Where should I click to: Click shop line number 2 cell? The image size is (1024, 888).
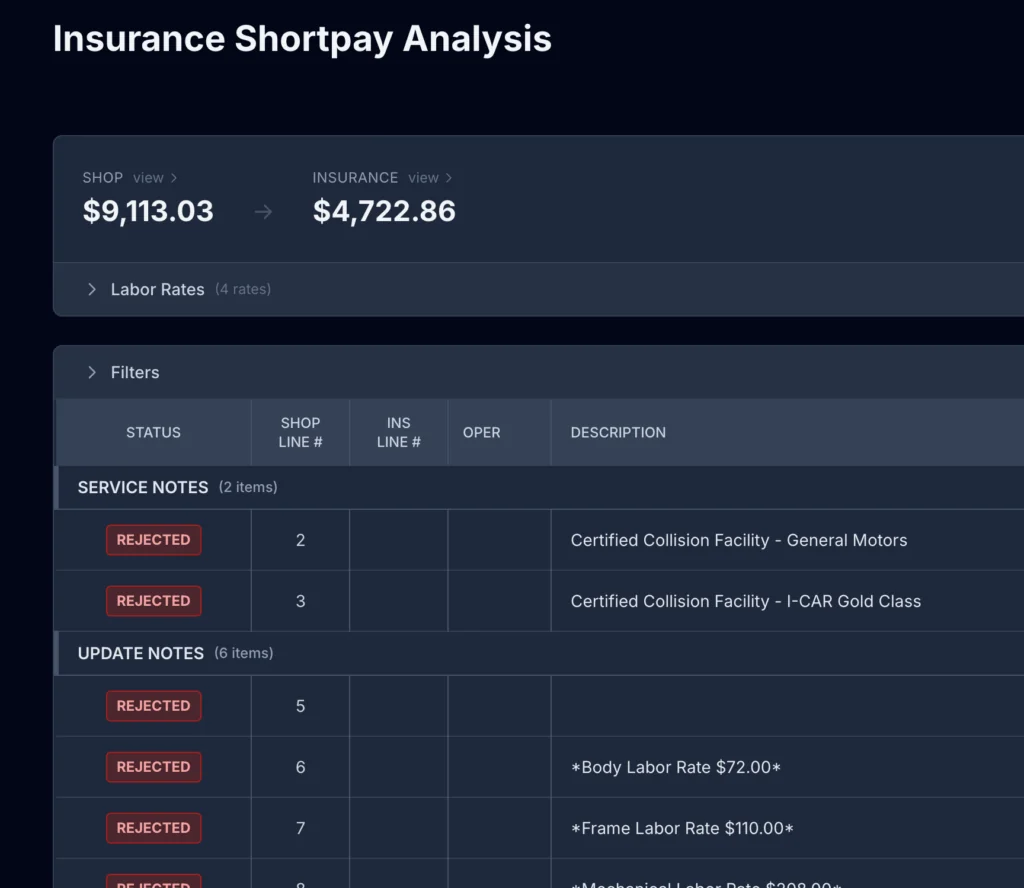pos(300,540)
